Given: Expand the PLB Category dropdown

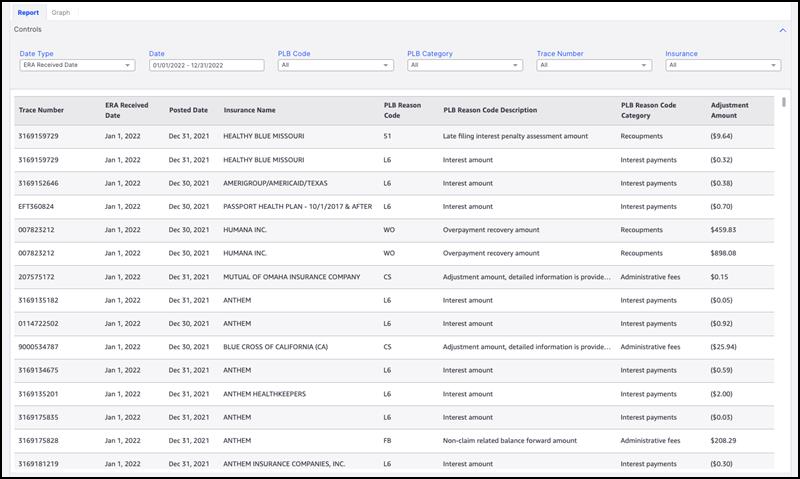Looking at the screenshot, I should [x=464, y=65].
